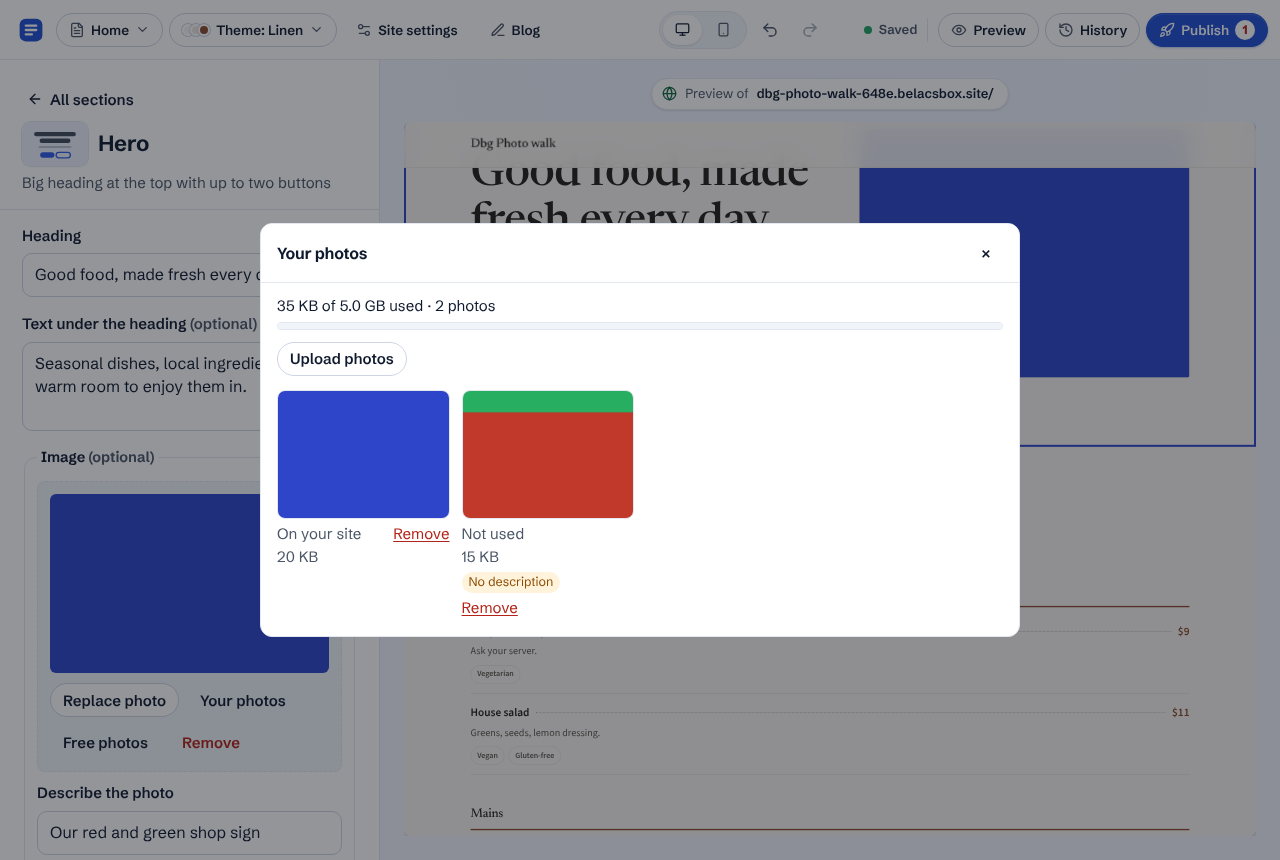The width and height of the screenshot is (1280, 860).
Task: Click the undo arrow icon
Action: click(770, 30)
